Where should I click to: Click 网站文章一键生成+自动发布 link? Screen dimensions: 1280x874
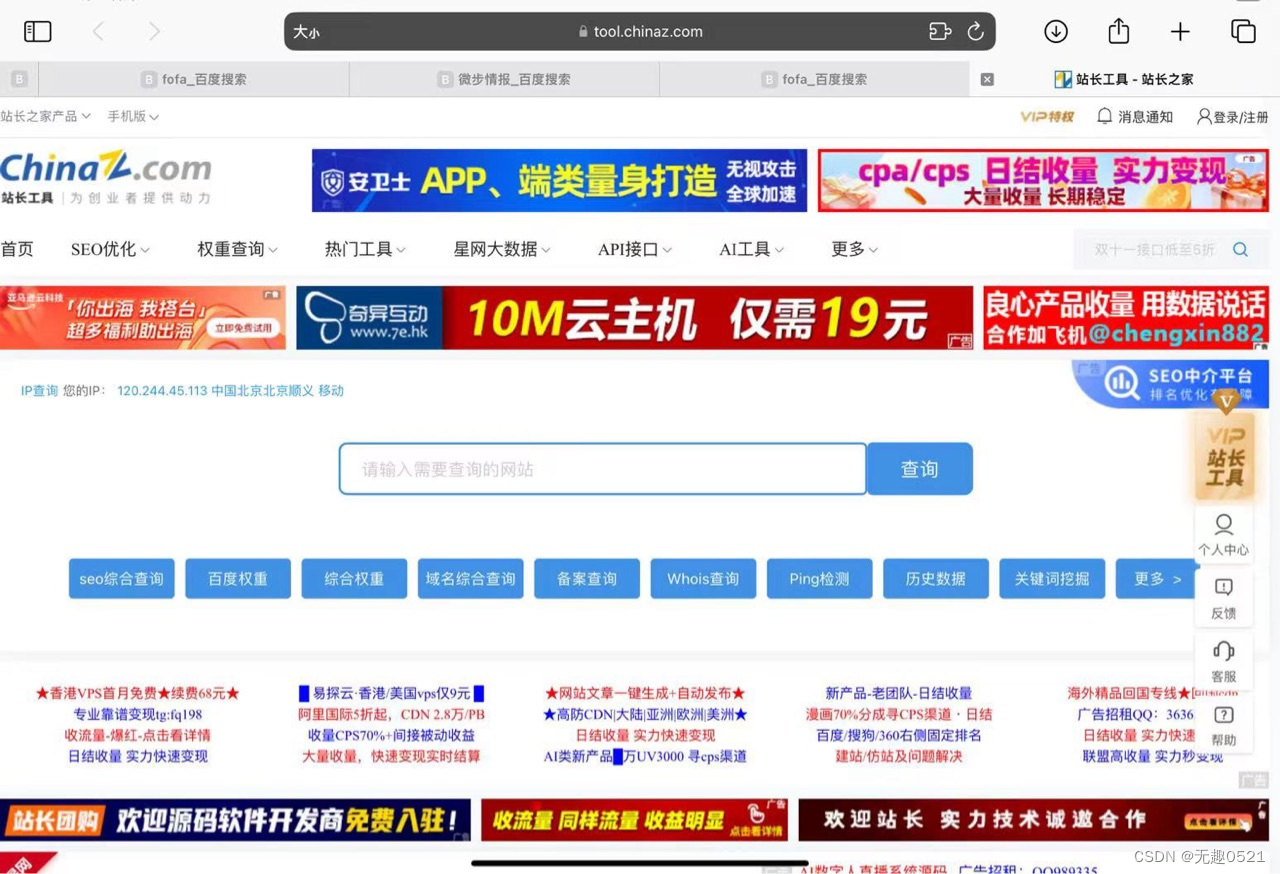pyautogui.click(x=645, y=693)
